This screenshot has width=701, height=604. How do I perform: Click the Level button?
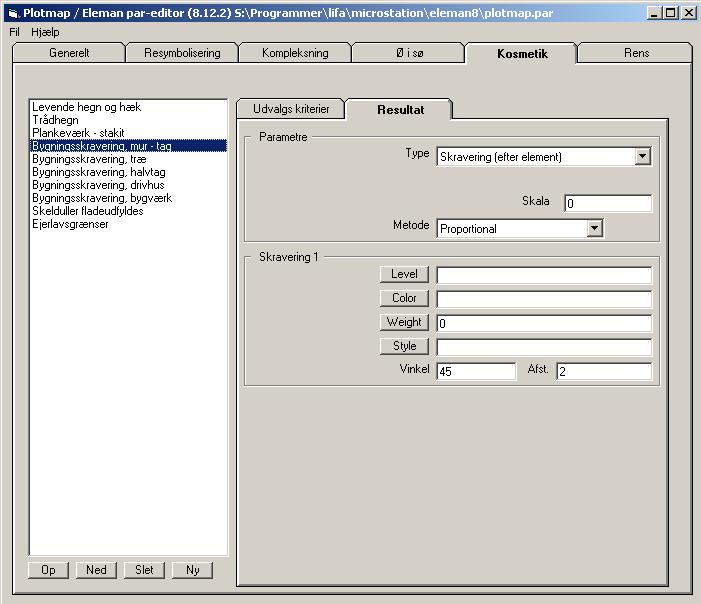point(404,274)
